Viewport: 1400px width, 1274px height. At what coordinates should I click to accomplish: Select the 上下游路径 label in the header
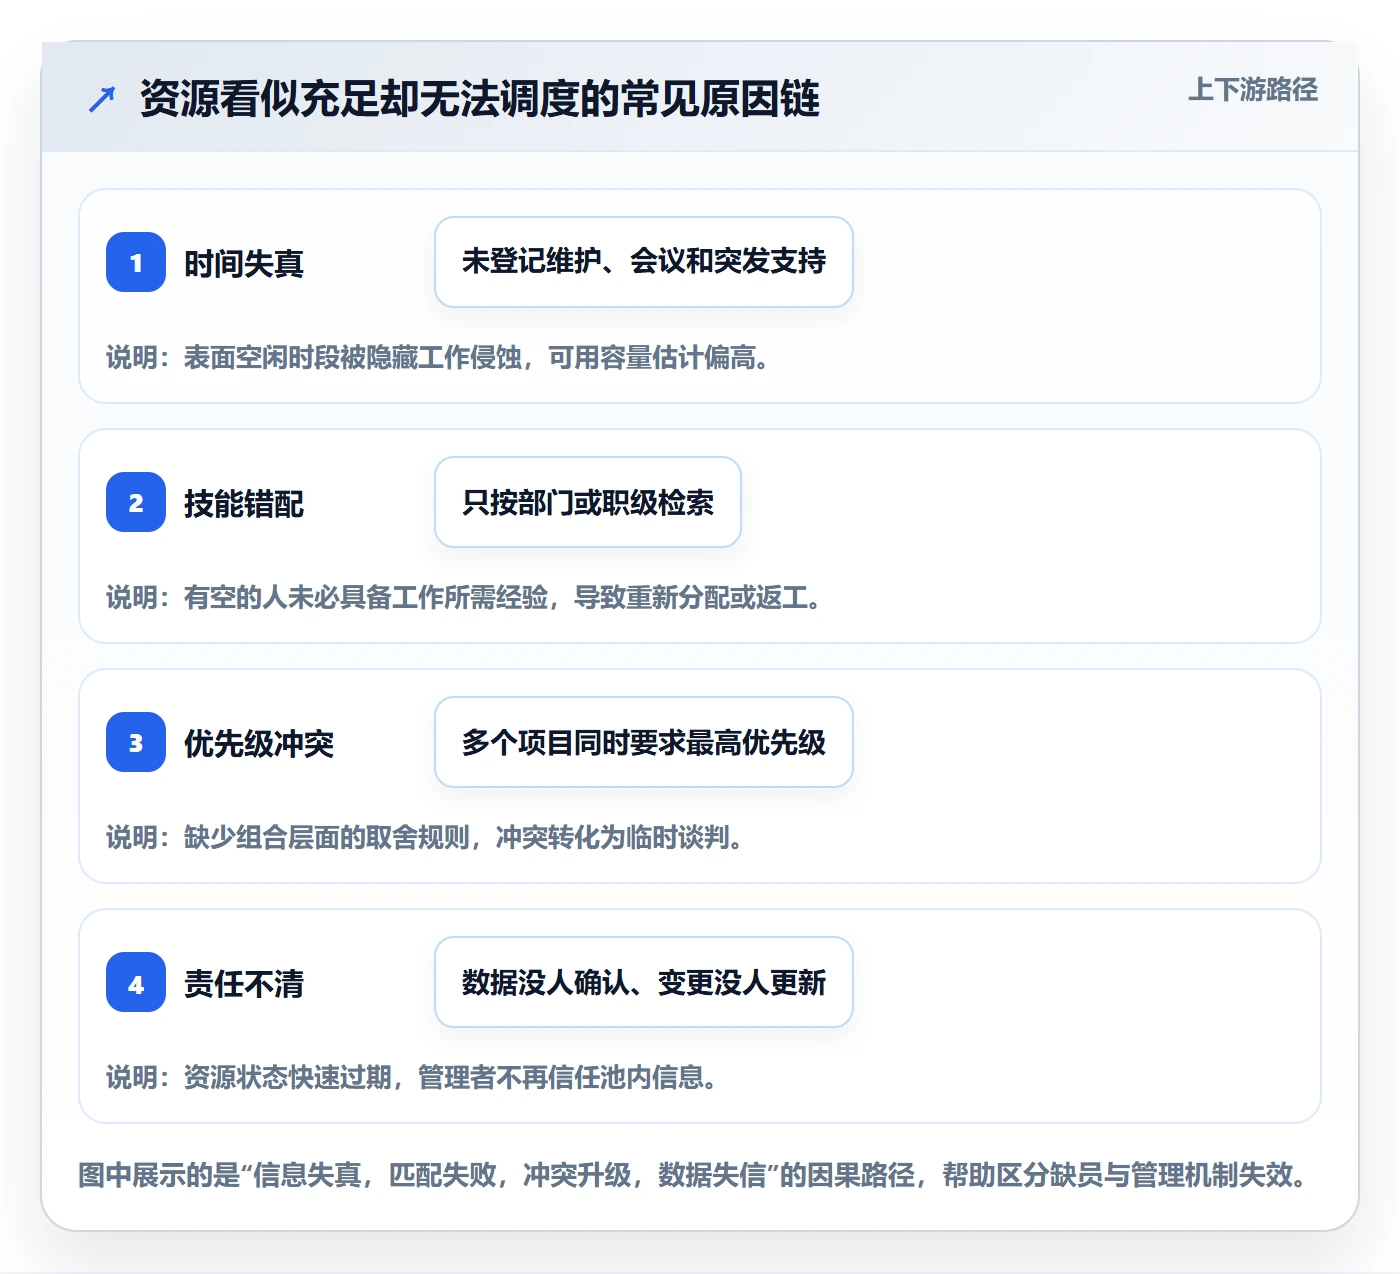coord(1253,90)
